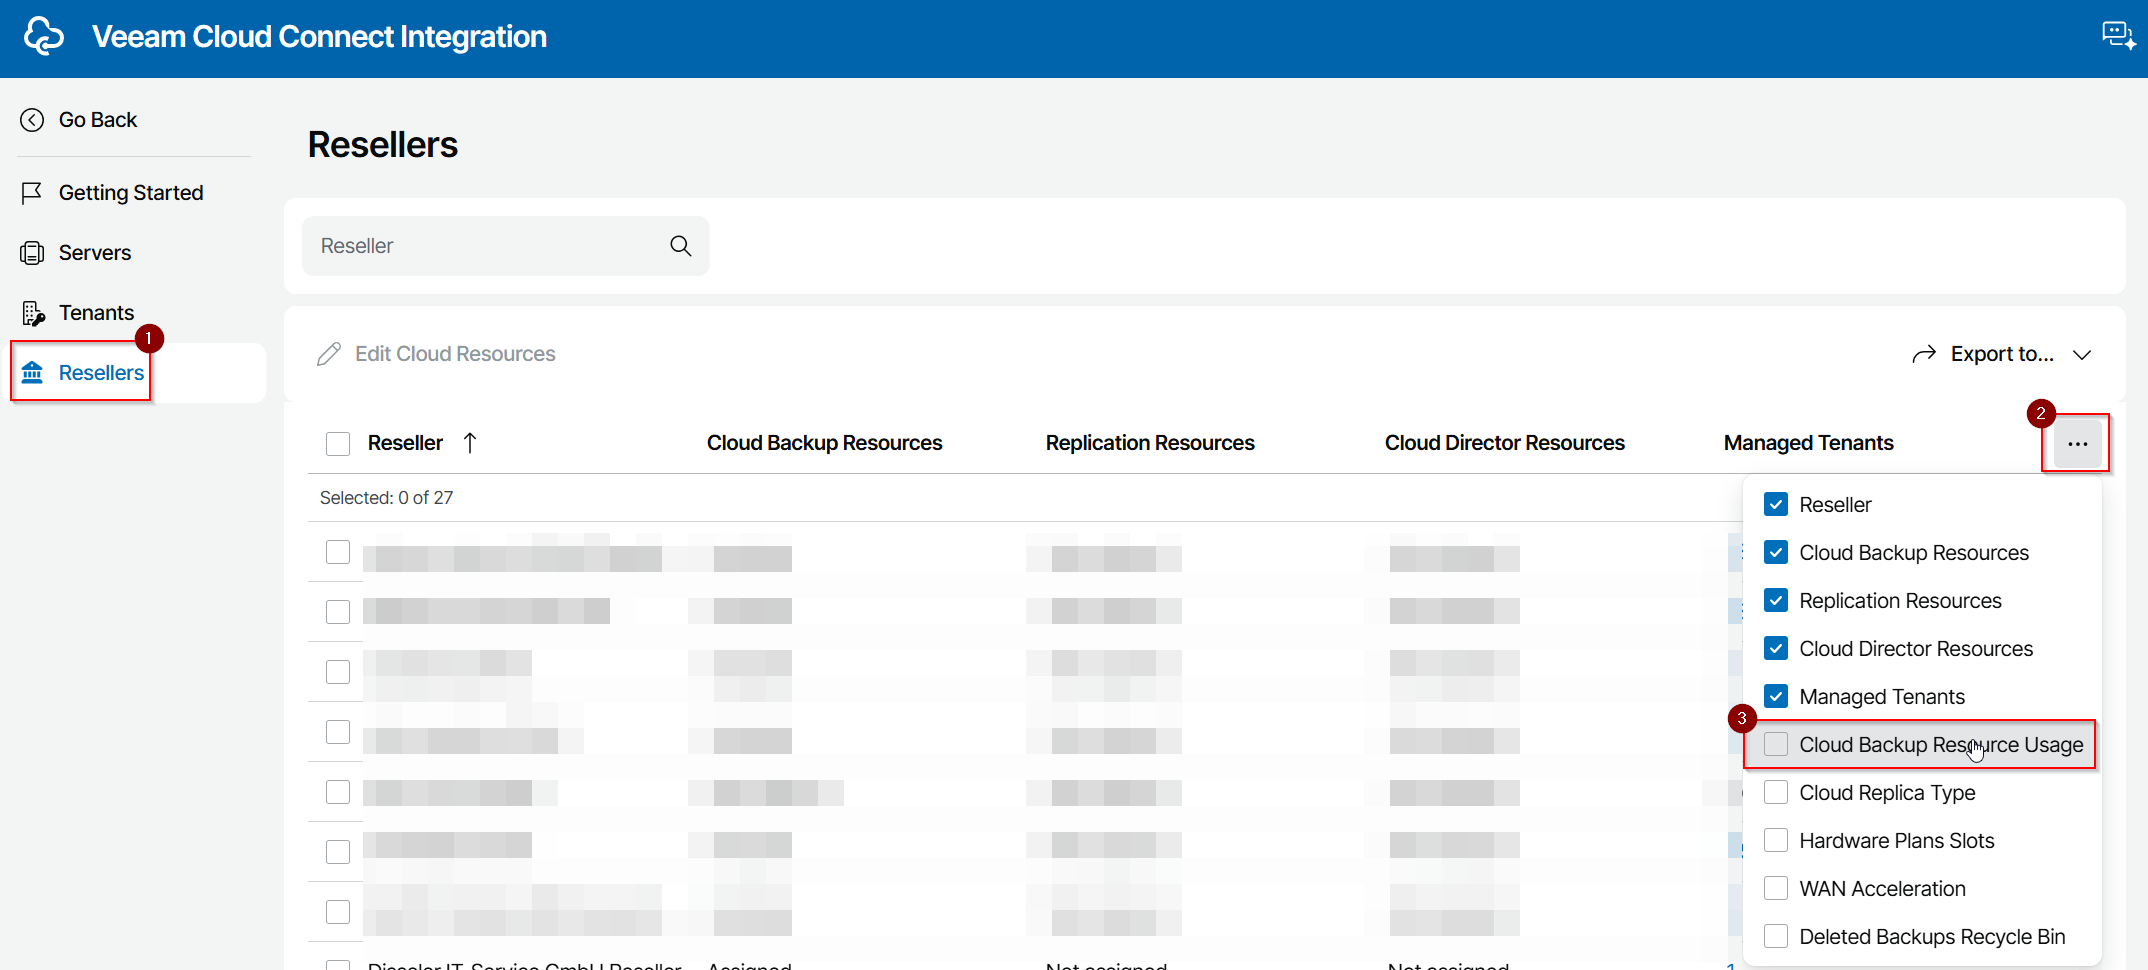Expand the Export to dropdown chevron
2148x970 pixels.
coord(2083,355)
